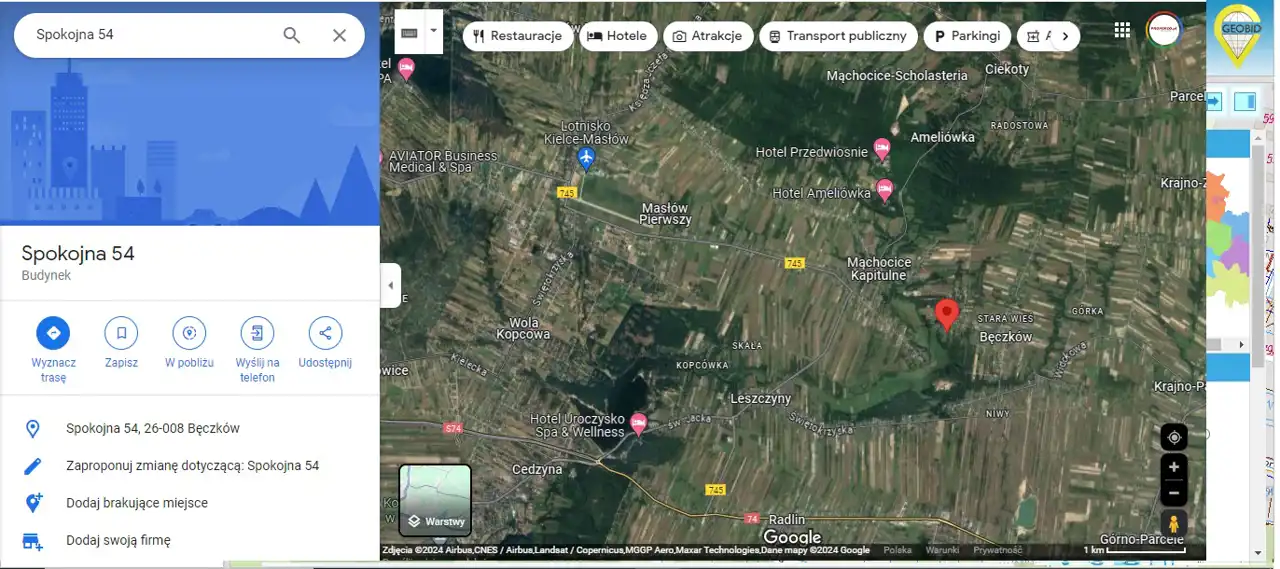
Task: Click Wyznacz trasę directions icon
Action: point(53,333)
